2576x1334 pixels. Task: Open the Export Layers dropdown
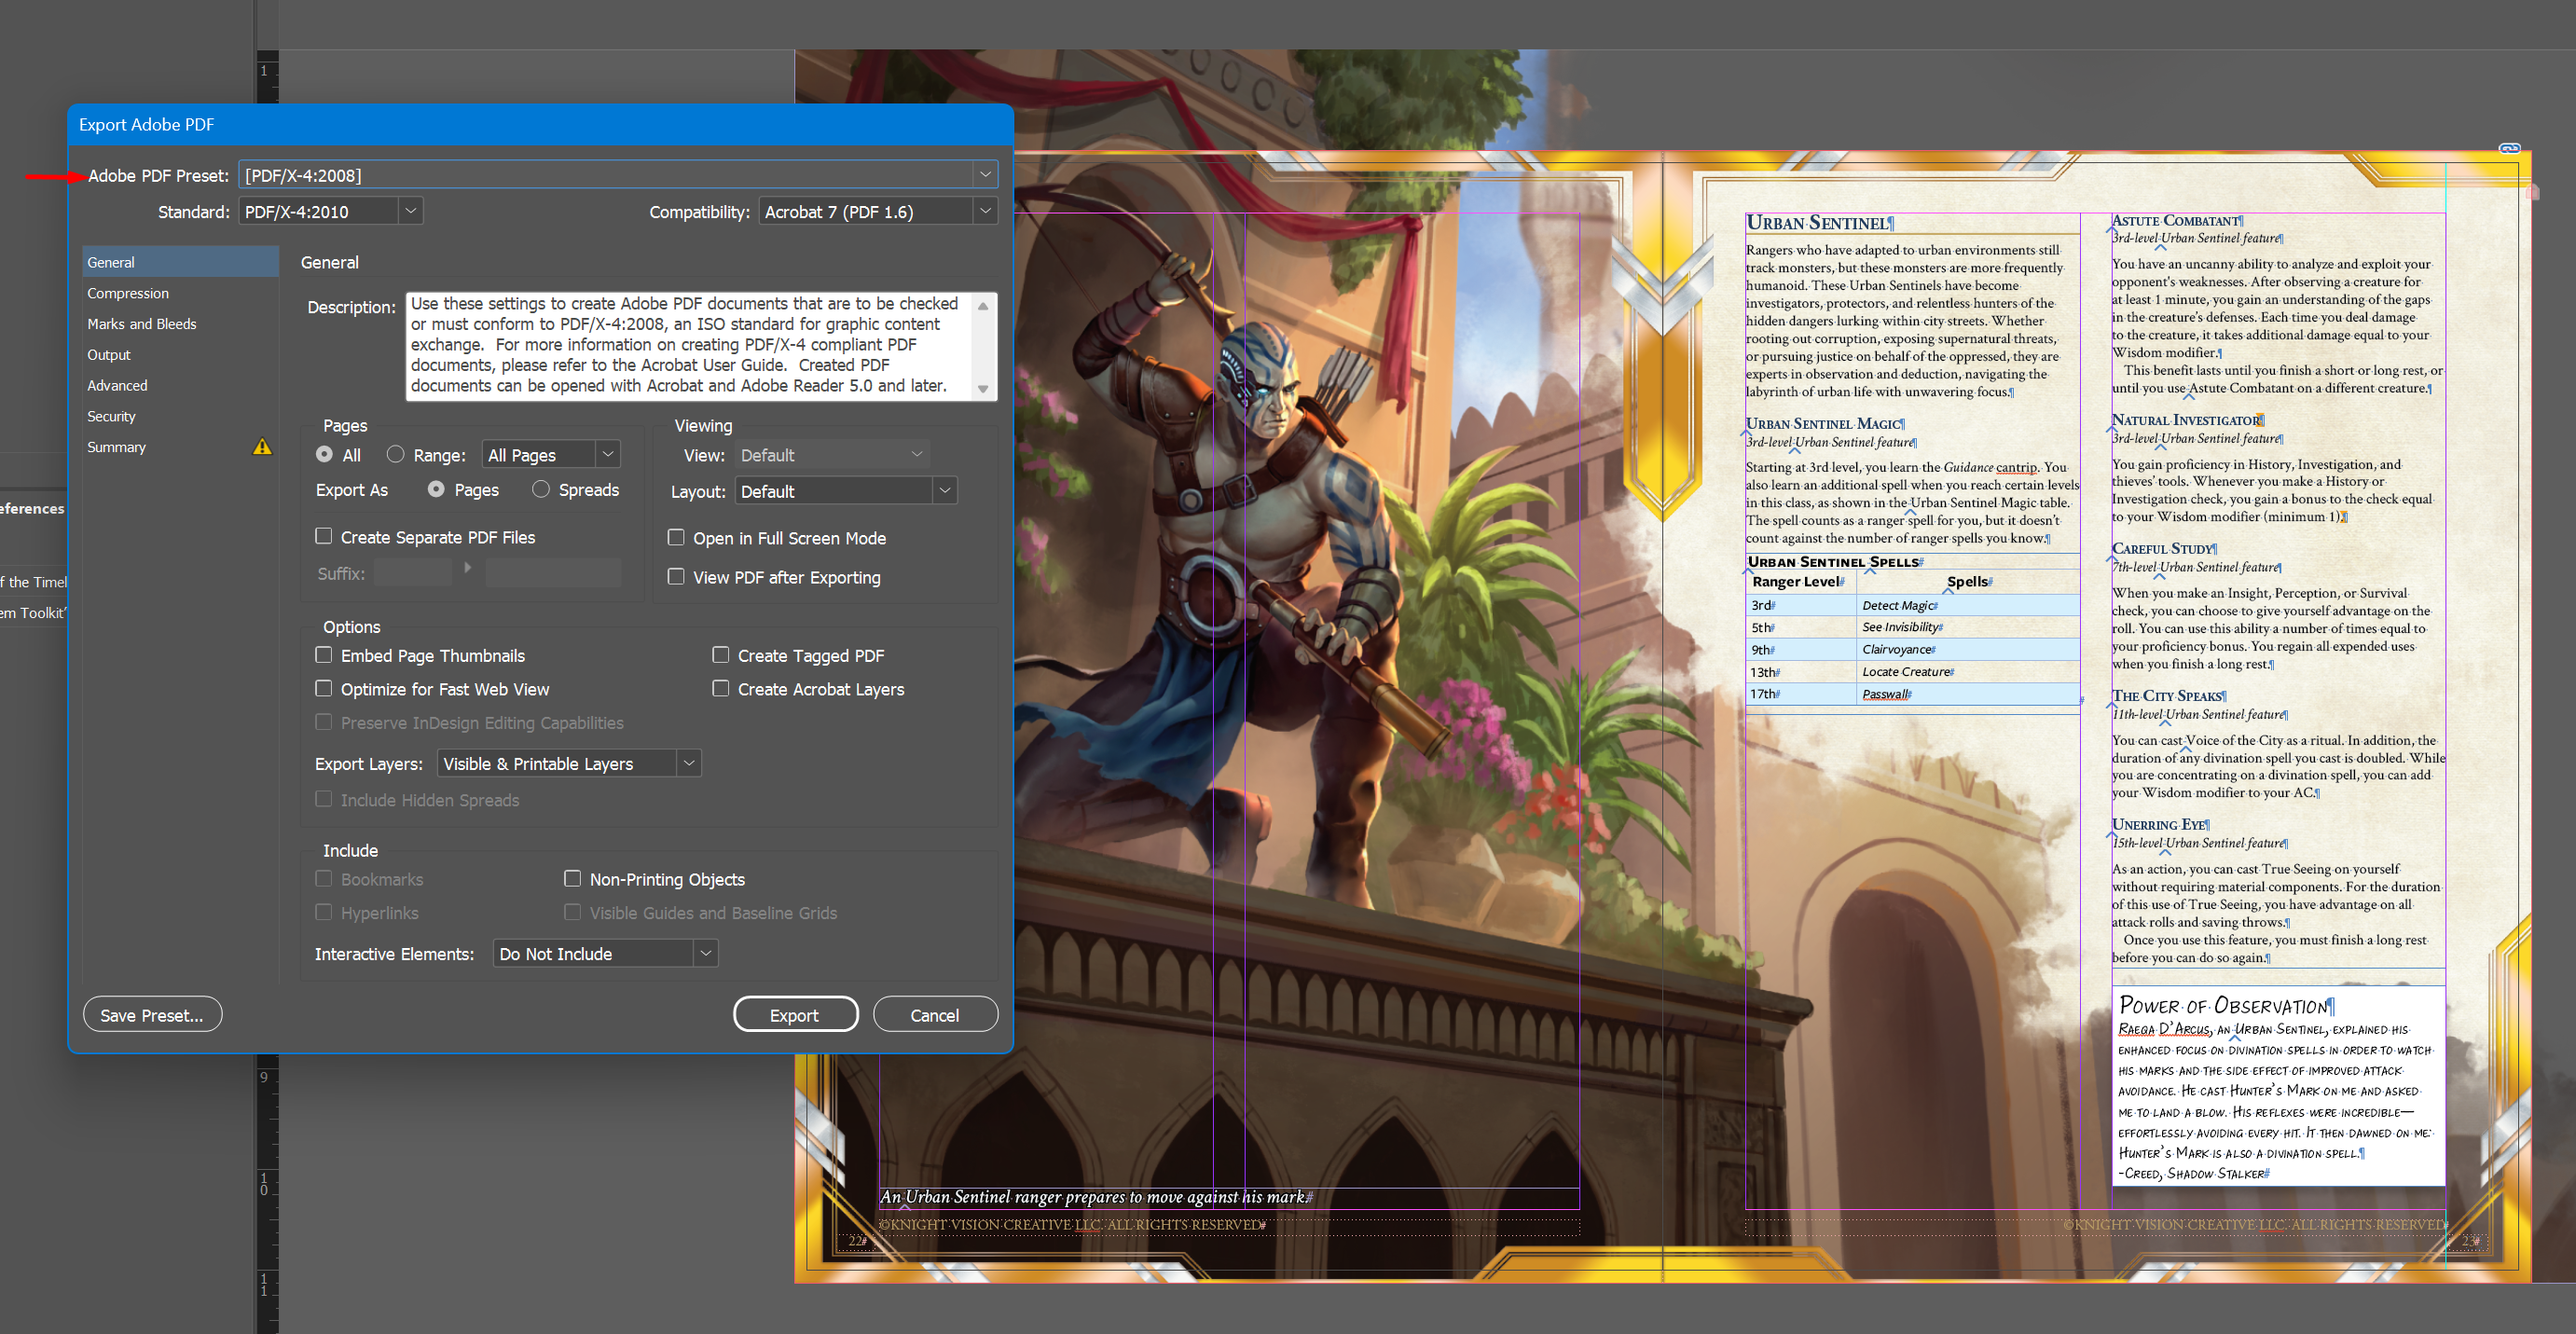pos(688,763)
